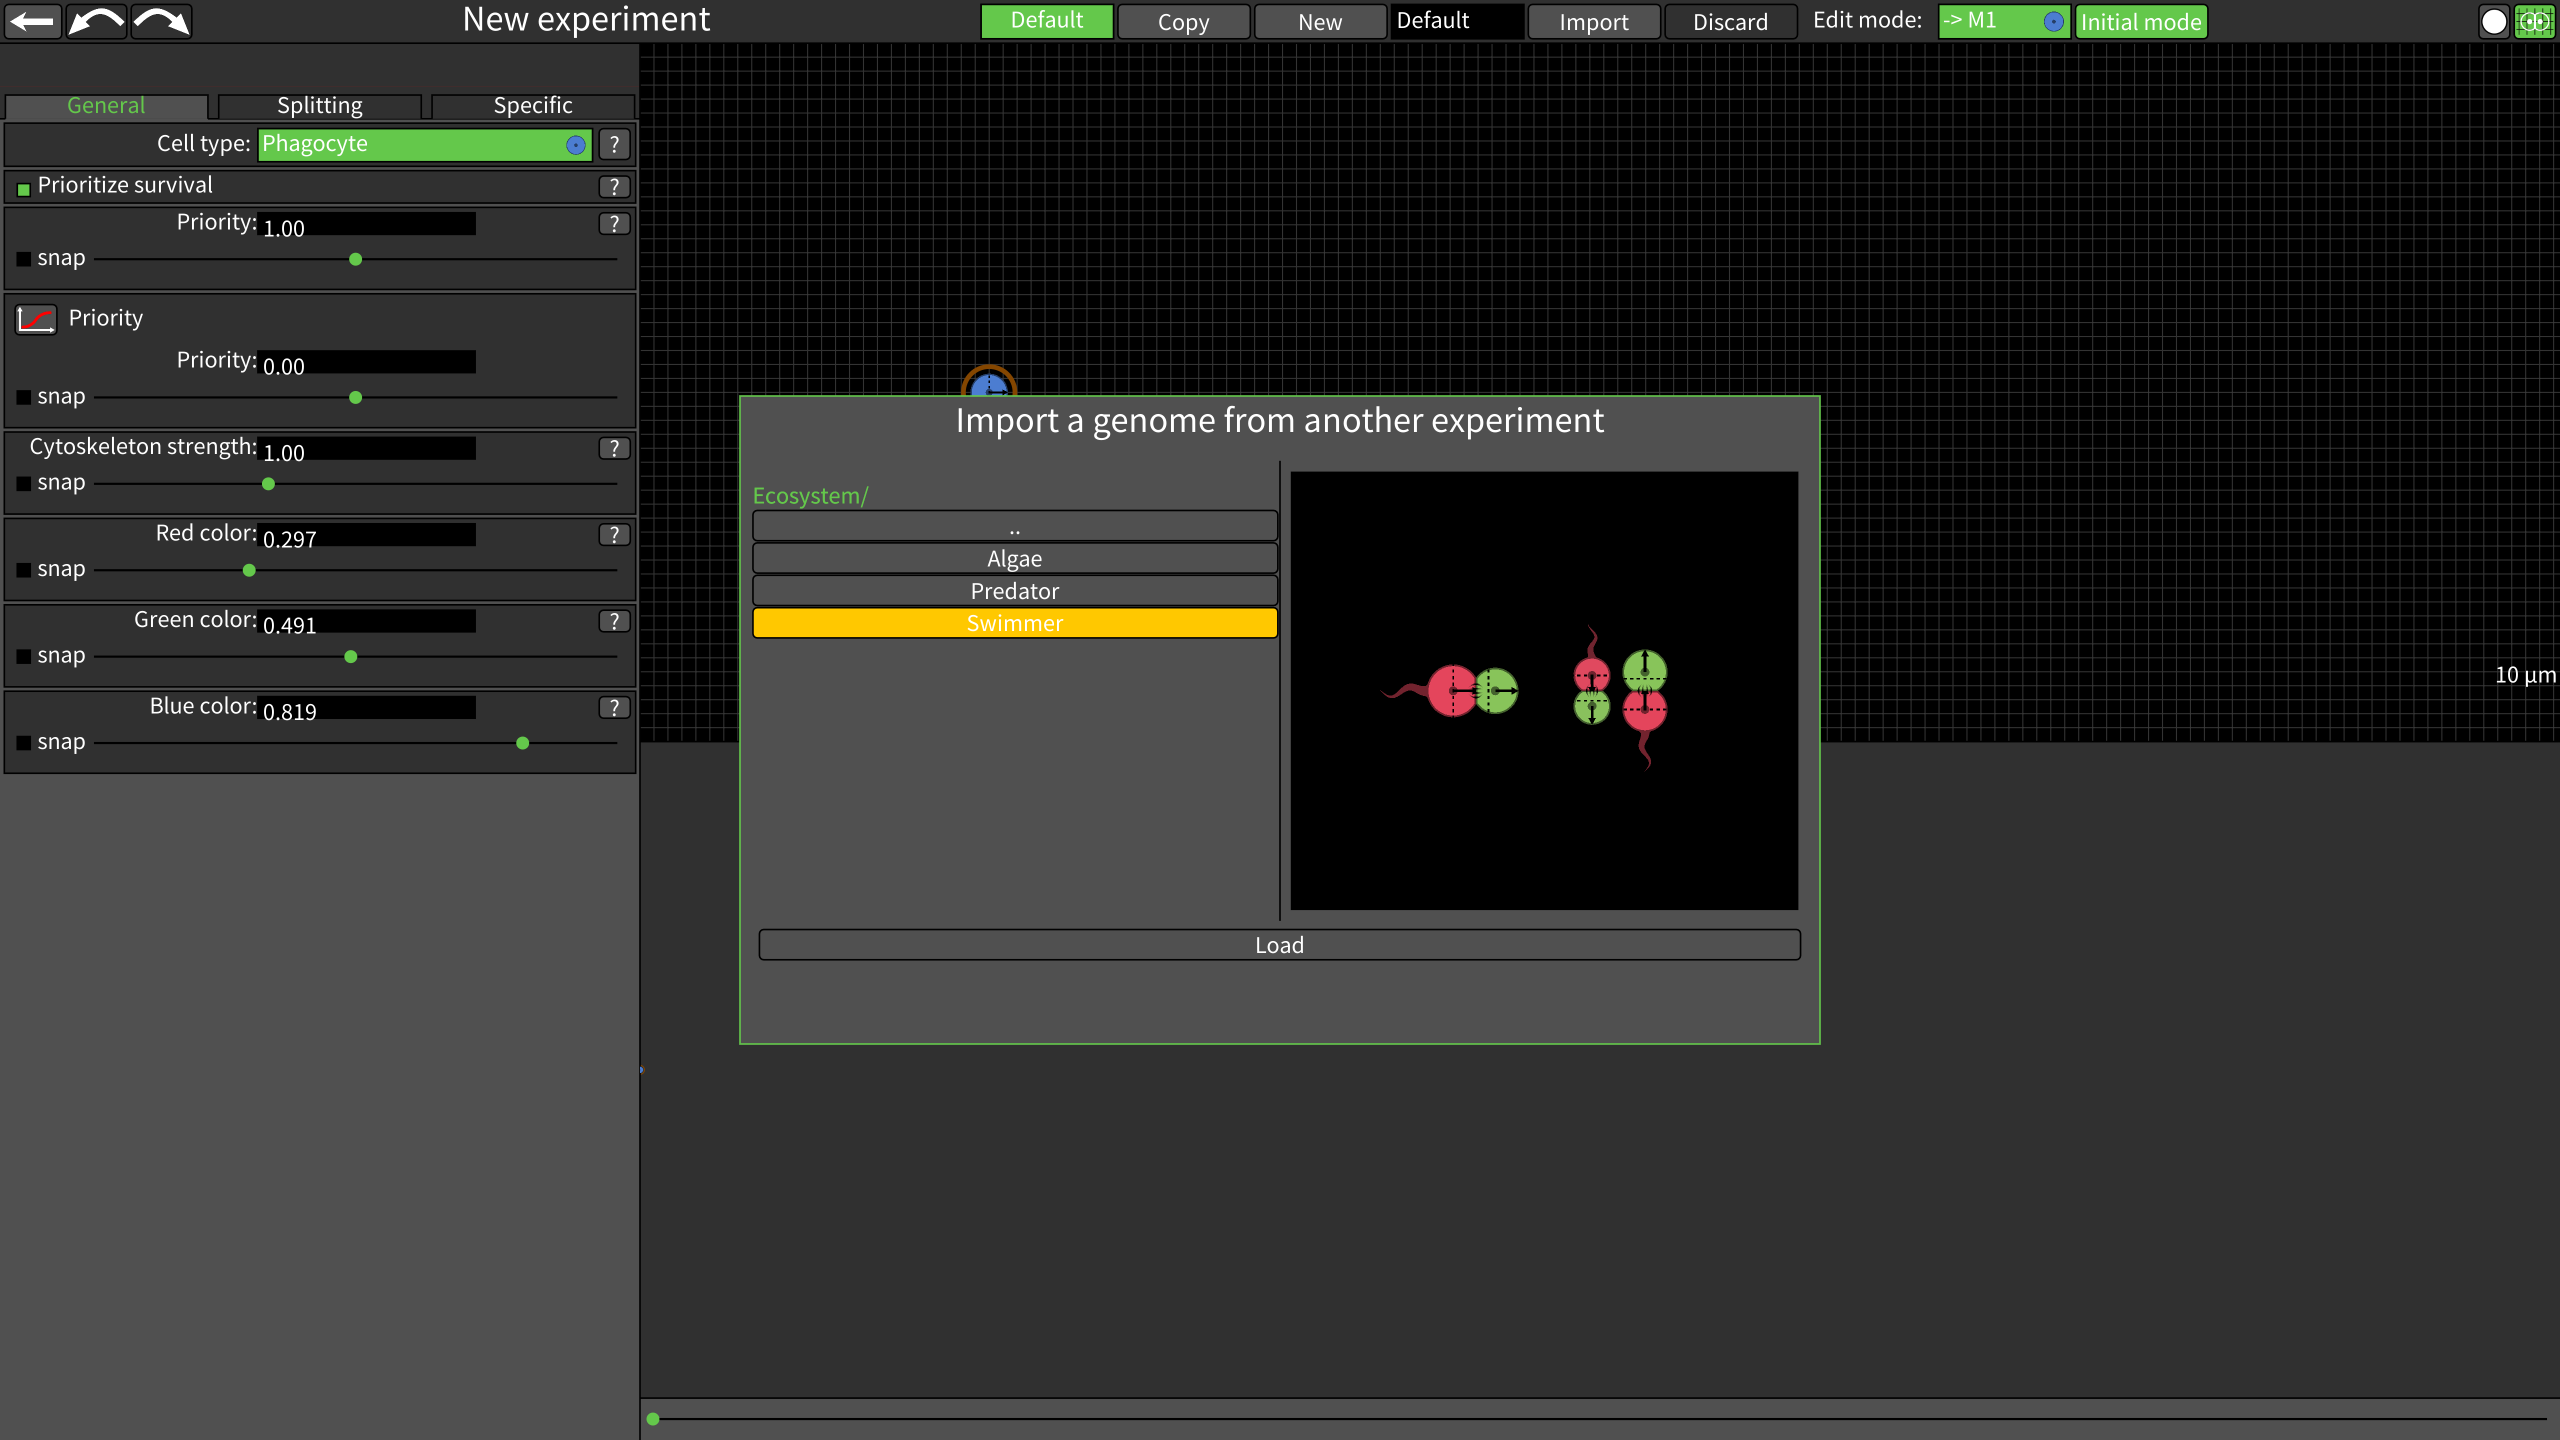Enable snap for Blue color
This screenshot has width=2560, height=1440.
(24, 743)
